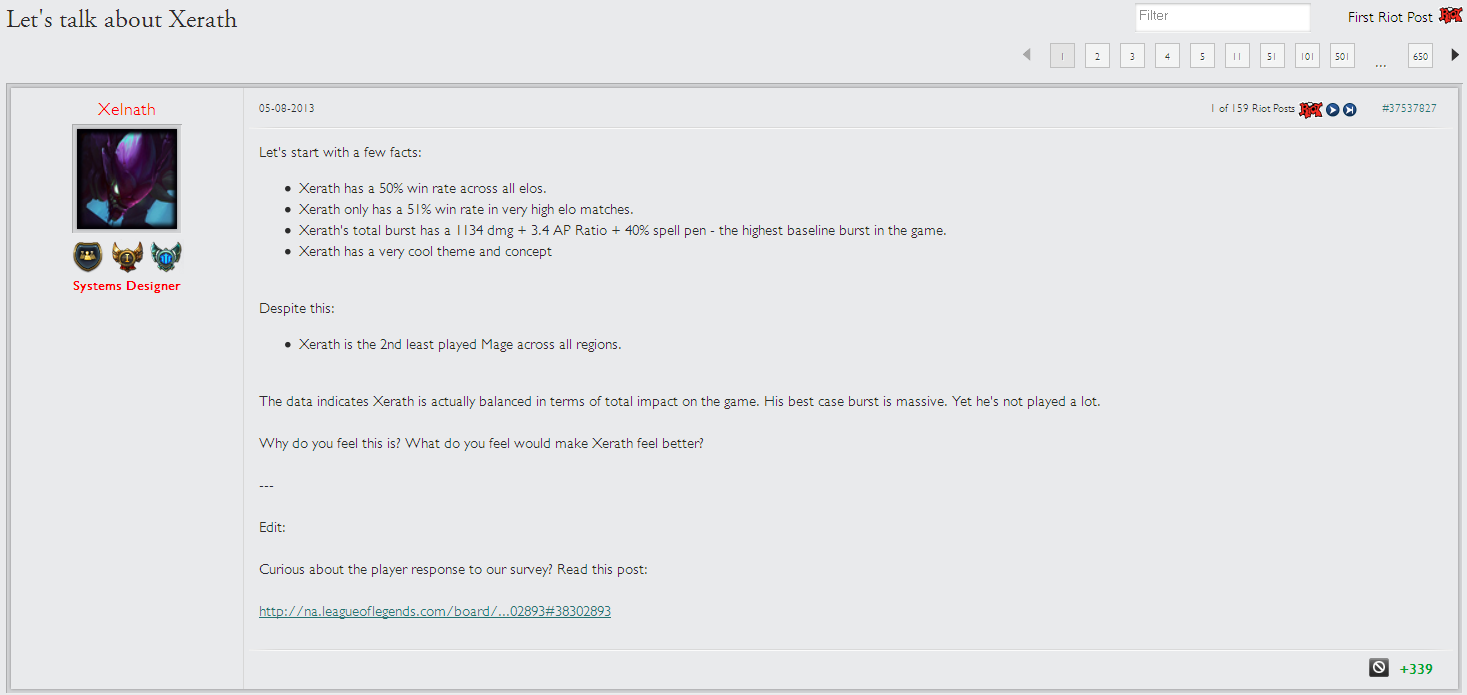Viewport: 1467px width, 695px height.
Task: Click the First Riot Post link
Action: 1390,17
